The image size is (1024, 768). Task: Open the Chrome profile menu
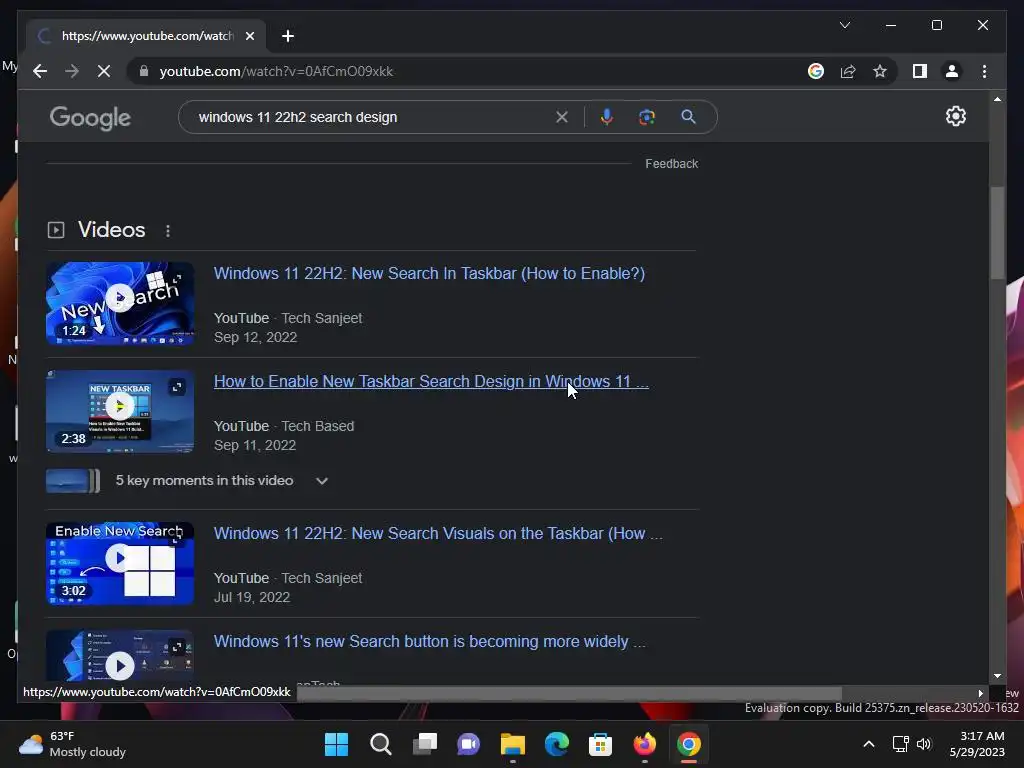[x=952, y=71]
